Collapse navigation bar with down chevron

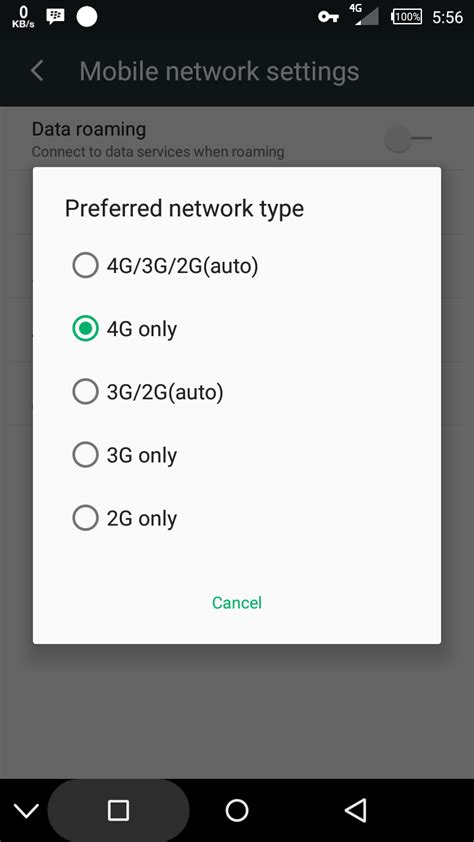coord(26,810)
